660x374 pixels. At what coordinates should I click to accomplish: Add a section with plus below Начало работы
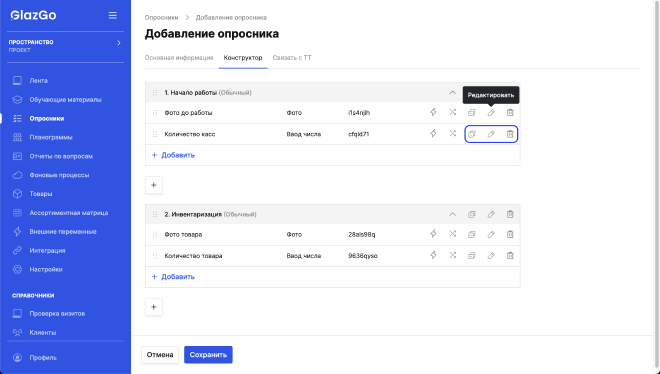154,185
